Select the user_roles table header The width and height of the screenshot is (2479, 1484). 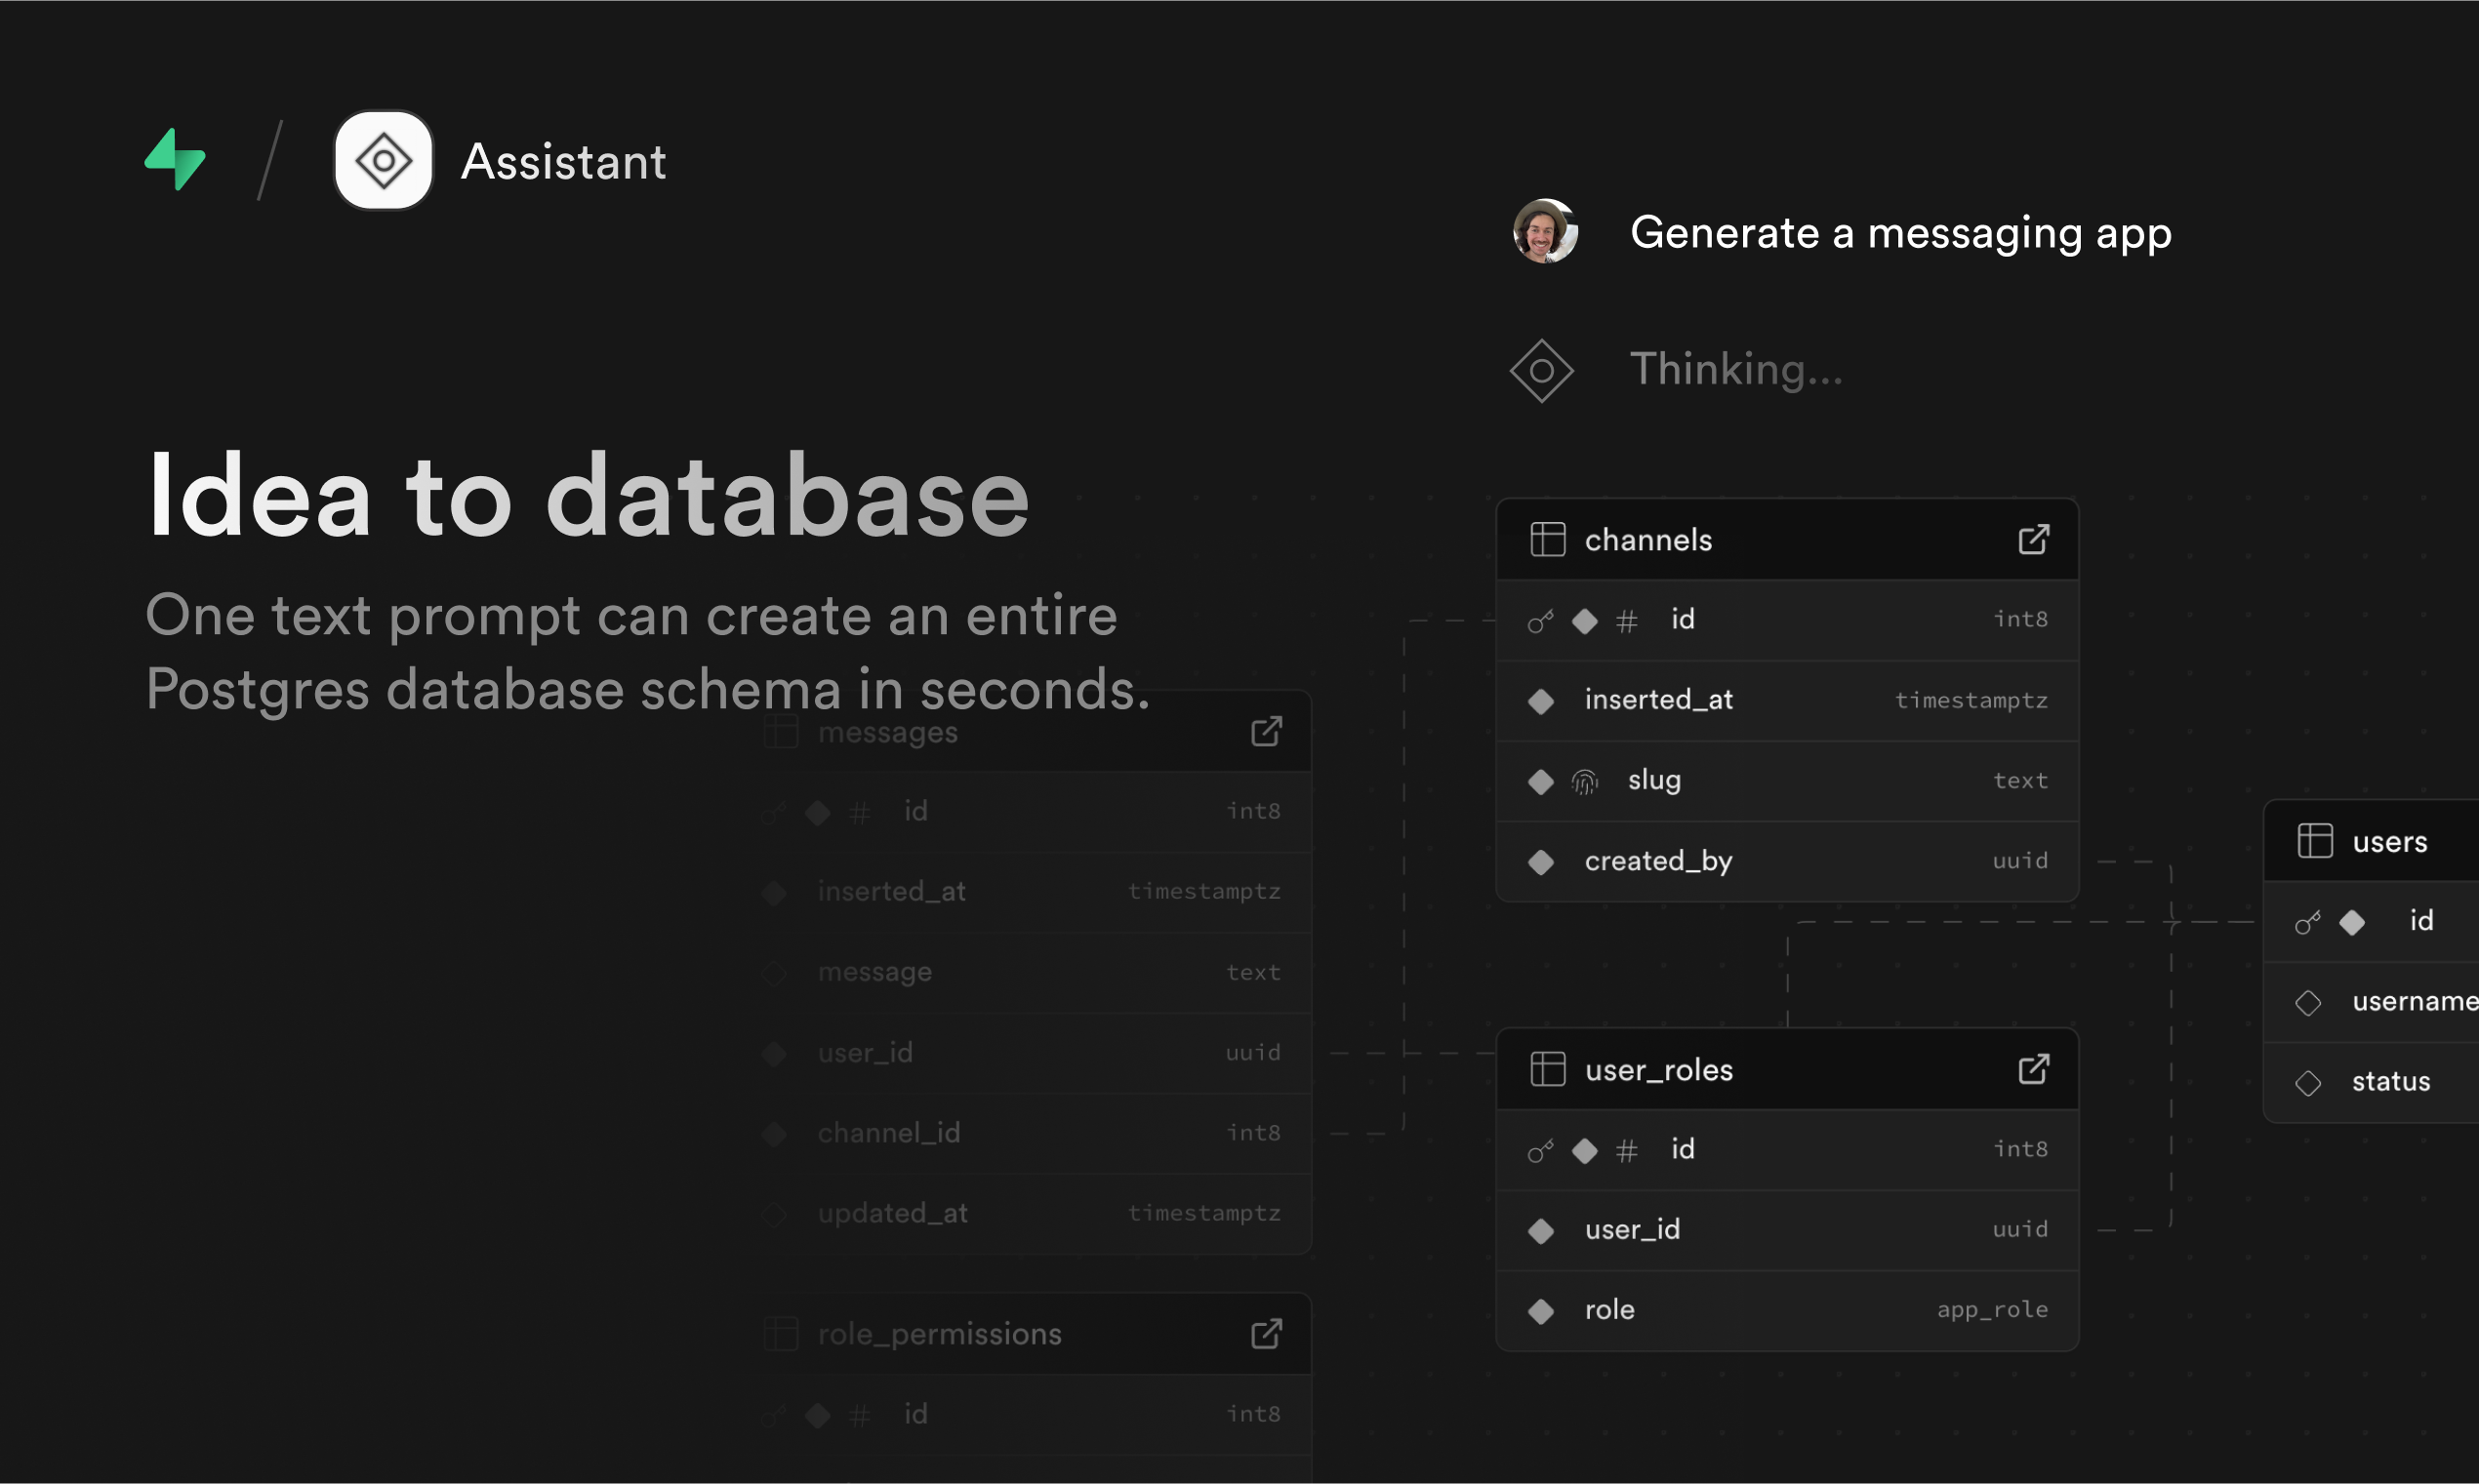click(x=1658, y=1070)
